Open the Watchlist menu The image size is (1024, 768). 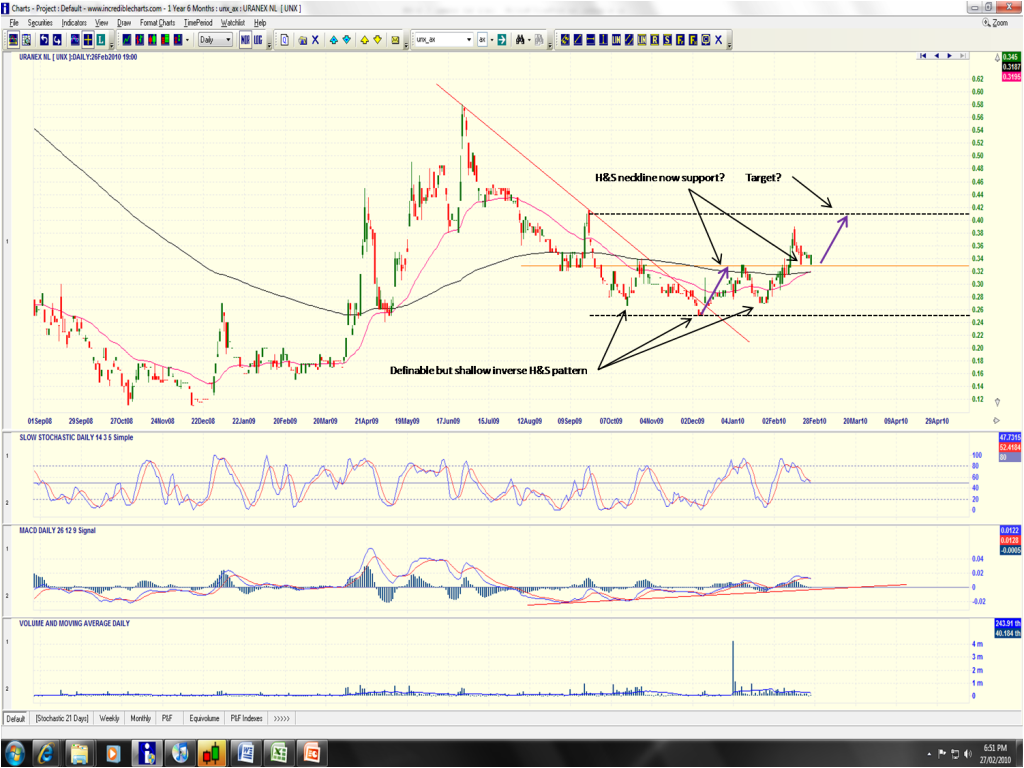click(x=232, y=23)
